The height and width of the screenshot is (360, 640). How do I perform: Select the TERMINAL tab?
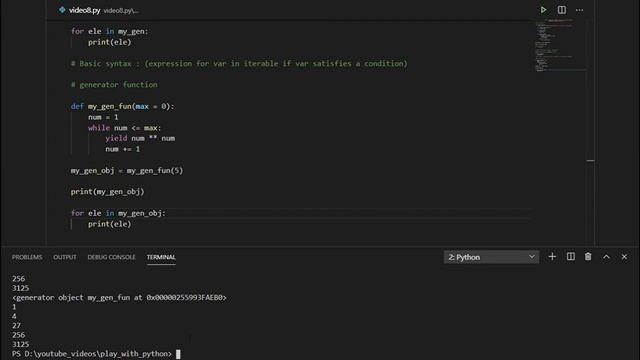[x=161, y=257]
